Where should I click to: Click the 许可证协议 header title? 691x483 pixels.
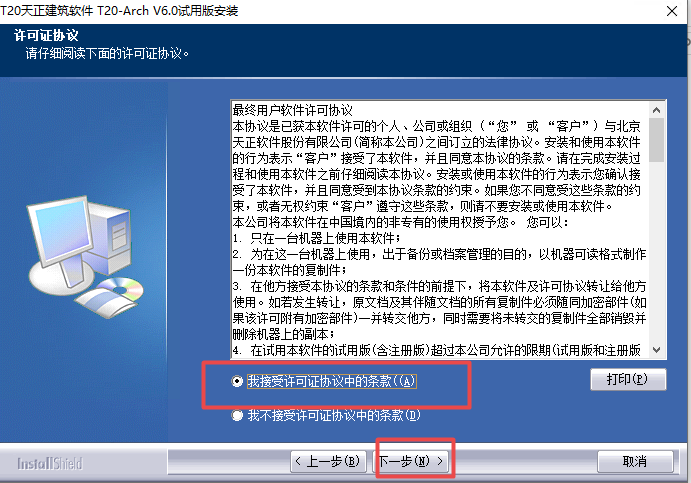46,35
